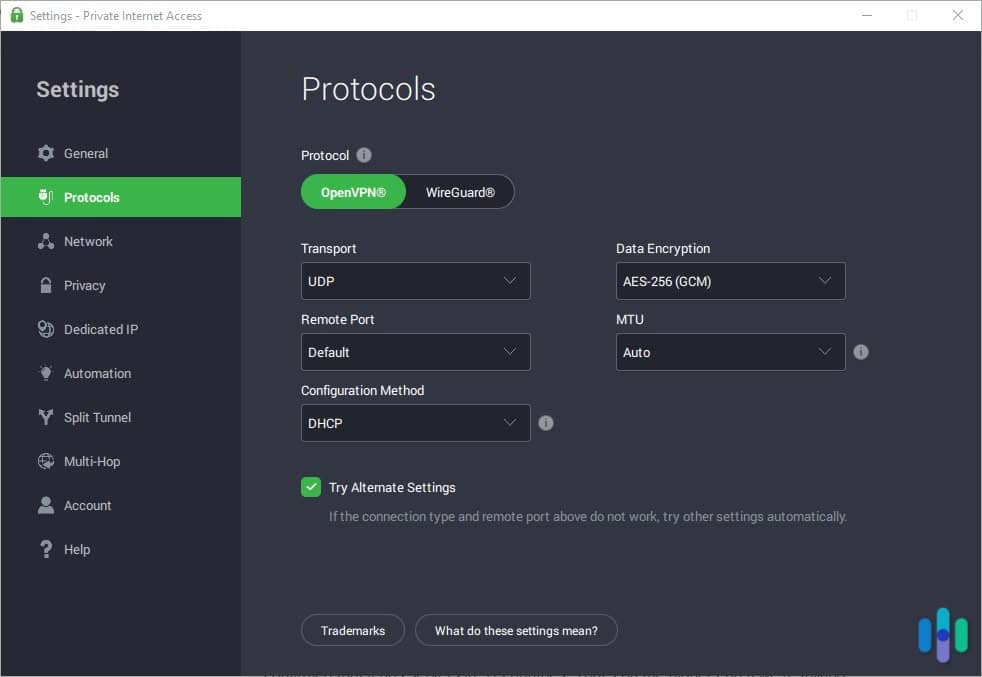The height and width of the screenshot is (677, 982).
Task: Click the Configuration Method field label
Action: [363, 390]
